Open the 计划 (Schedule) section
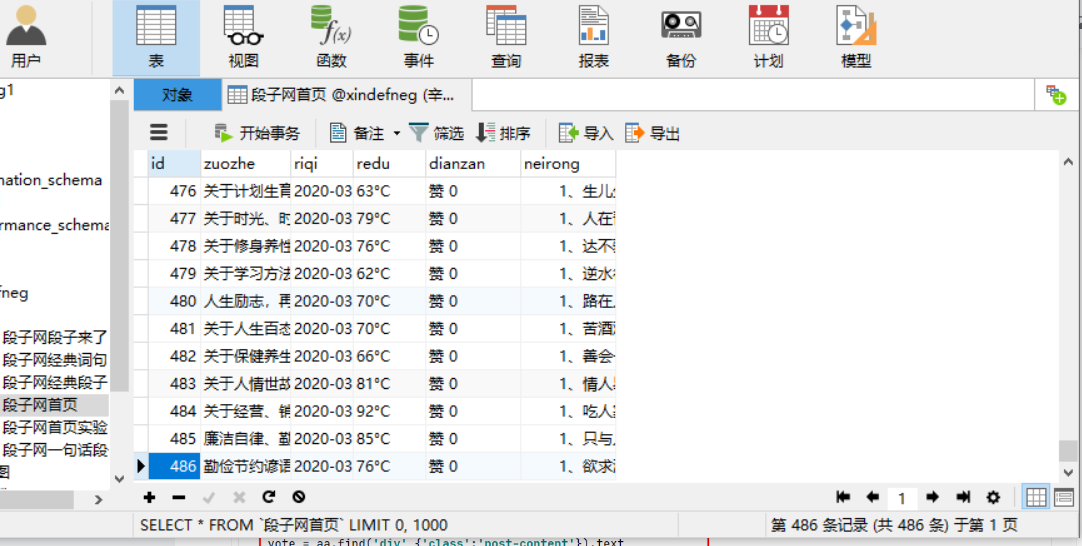 (x=769, y=37)
